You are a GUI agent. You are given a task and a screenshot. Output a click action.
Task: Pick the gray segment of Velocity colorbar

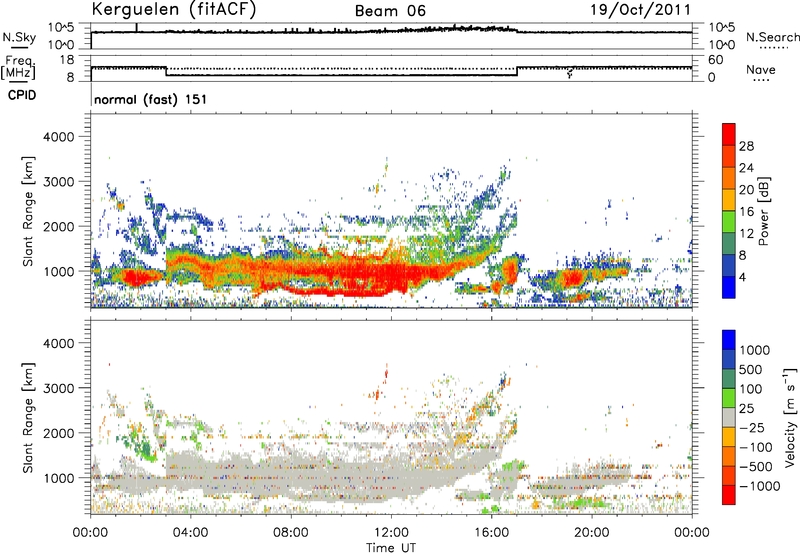coord(729,417)
